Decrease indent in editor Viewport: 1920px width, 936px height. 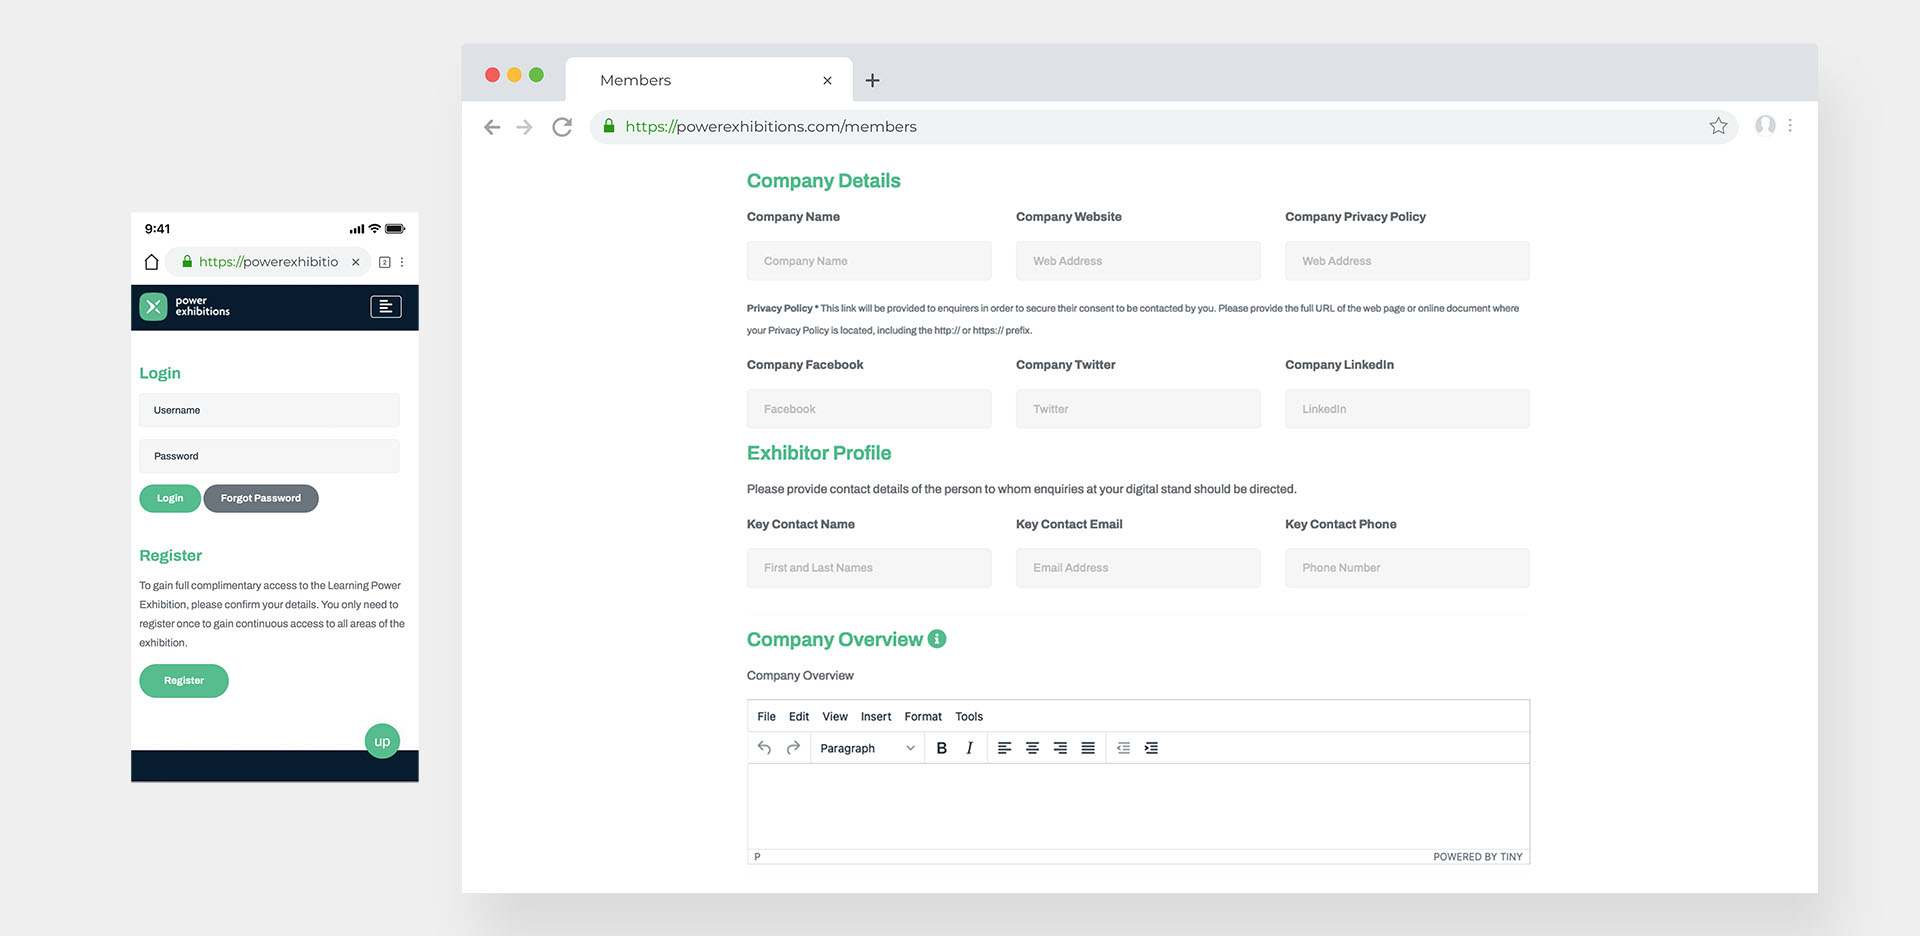1123,748
